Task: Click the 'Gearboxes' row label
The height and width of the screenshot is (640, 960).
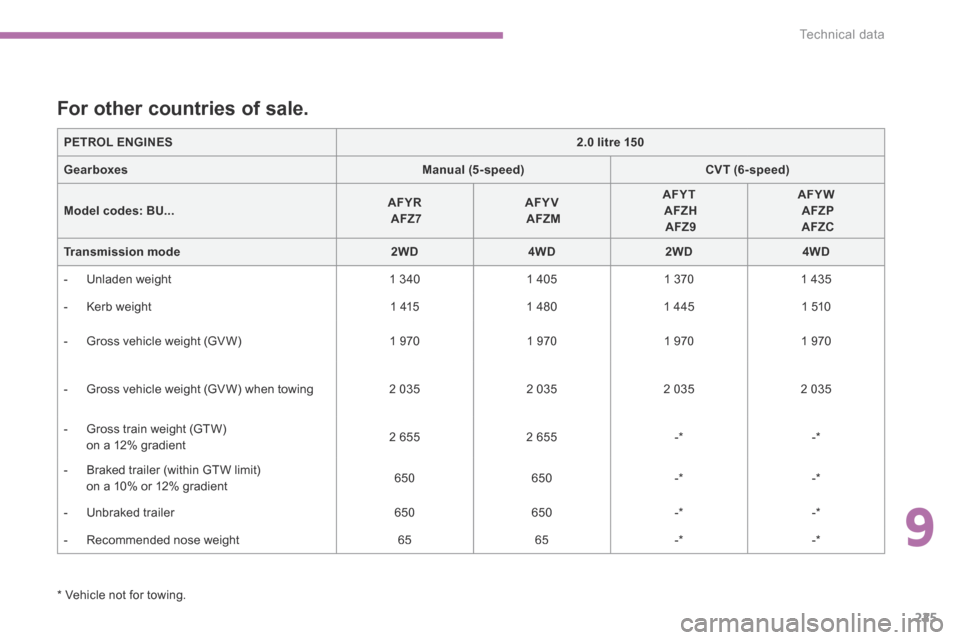Action: point(96,170)
